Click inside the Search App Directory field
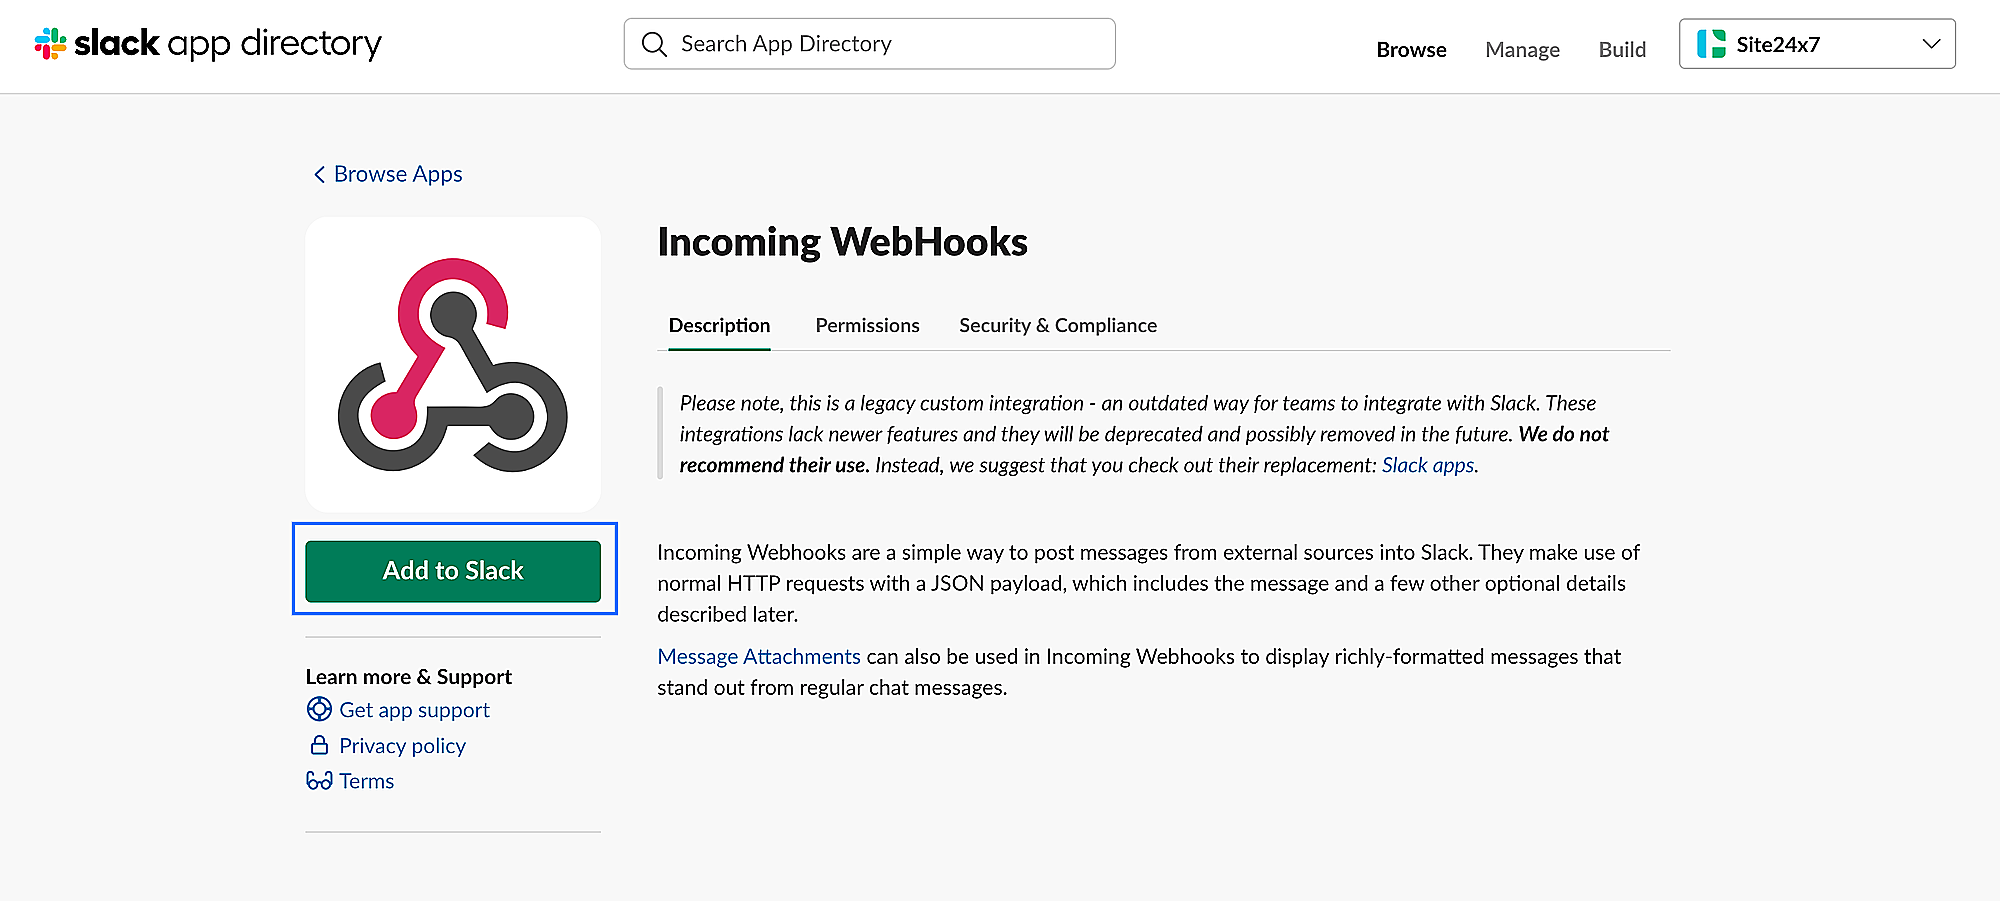 point(868,44)
